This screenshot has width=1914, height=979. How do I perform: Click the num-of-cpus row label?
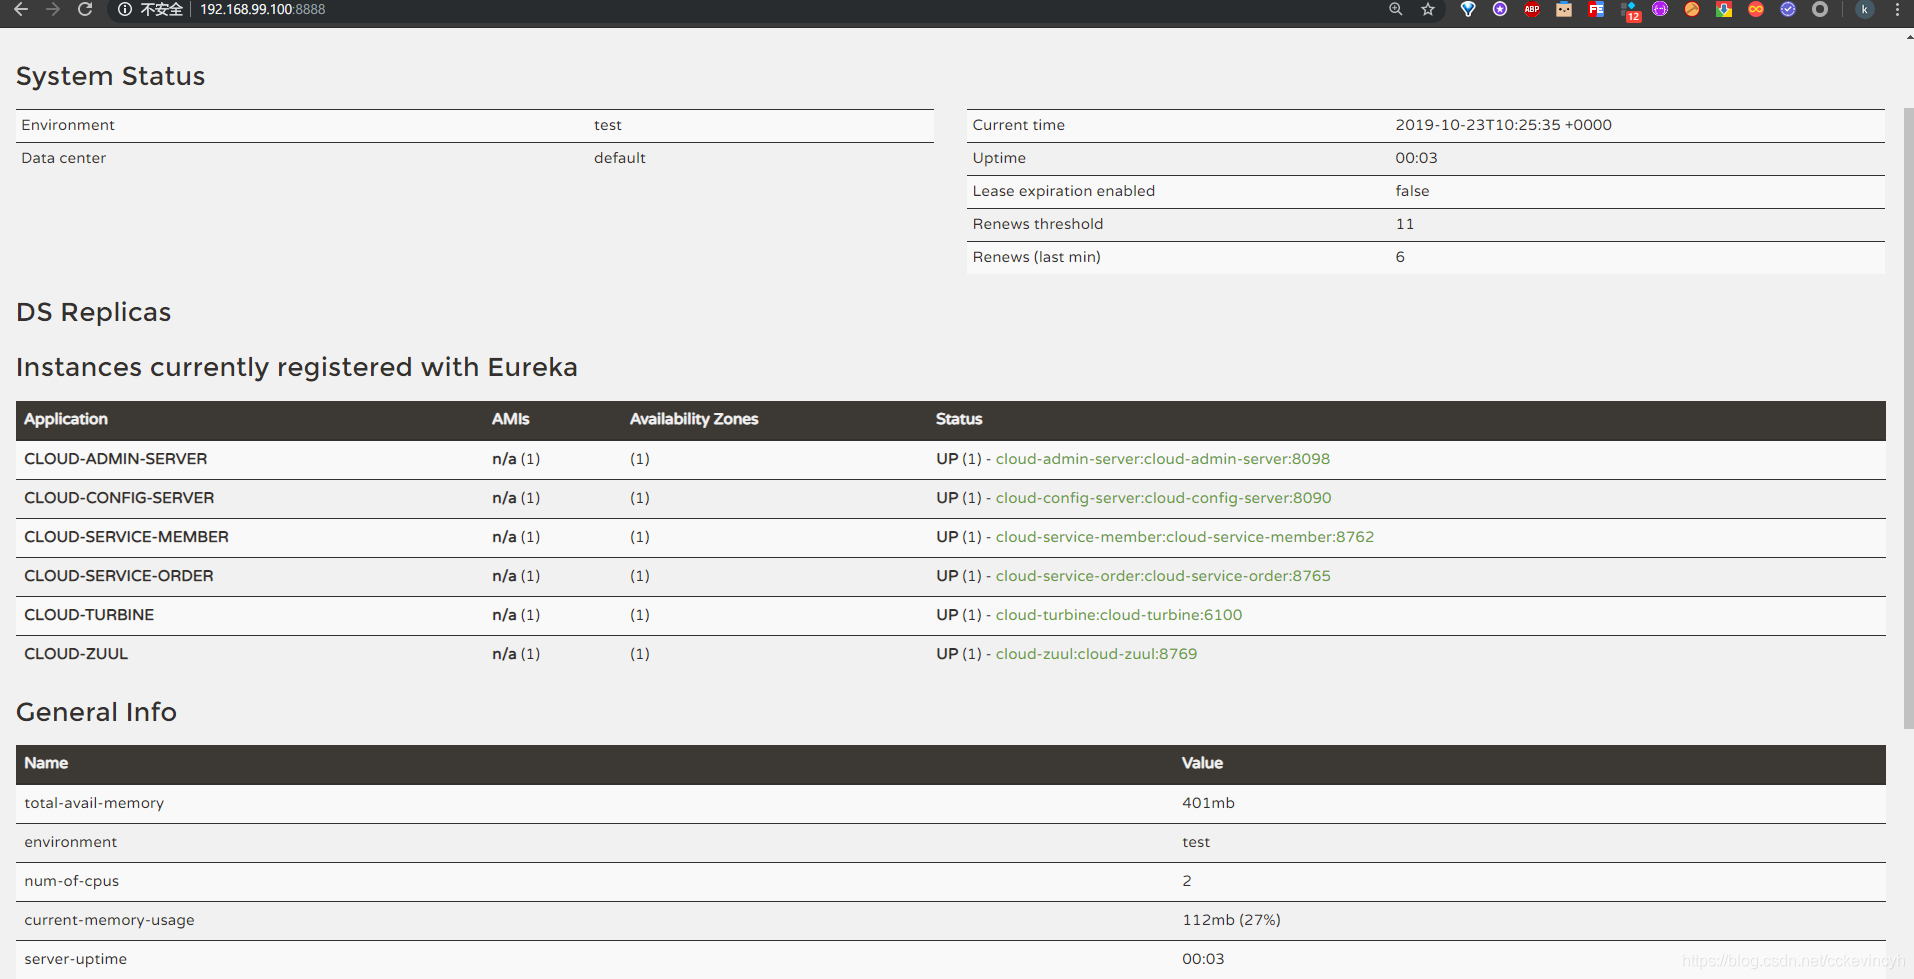71,881
